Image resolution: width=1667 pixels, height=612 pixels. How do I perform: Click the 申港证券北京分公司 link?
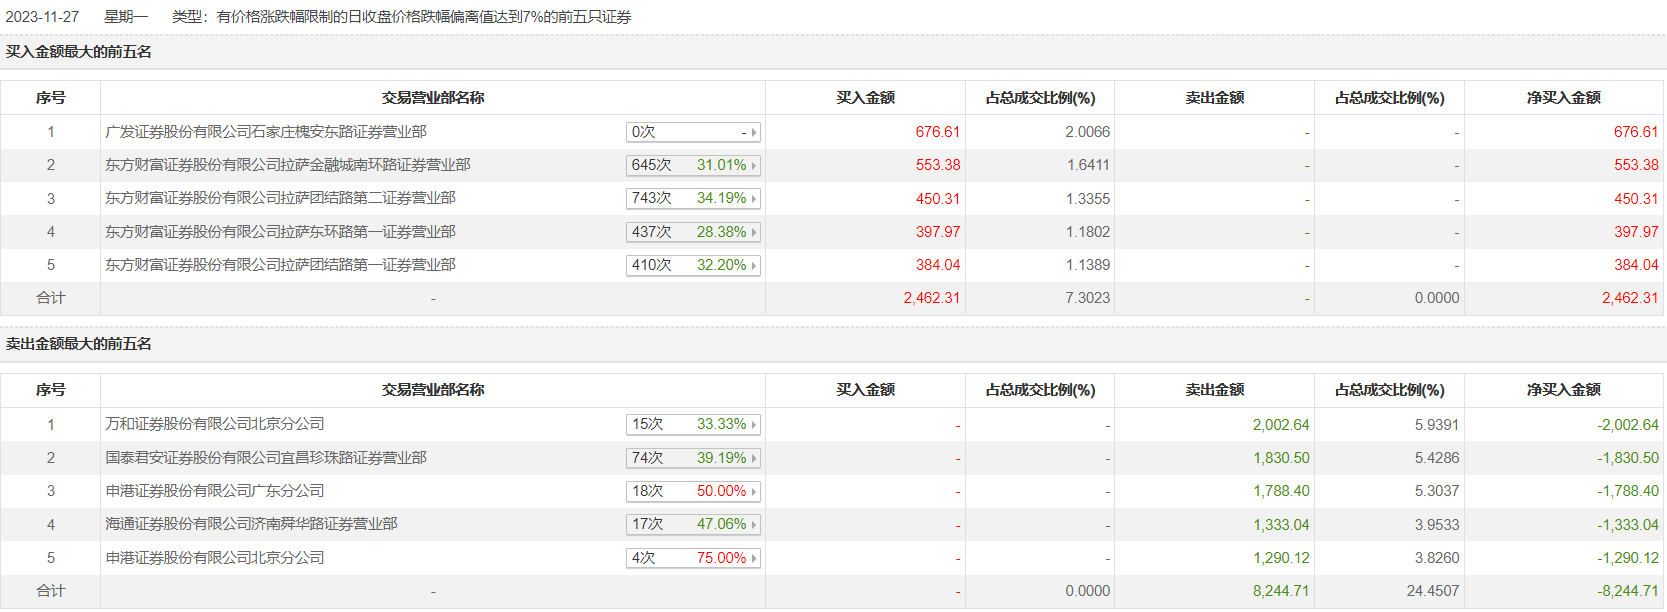215,558
